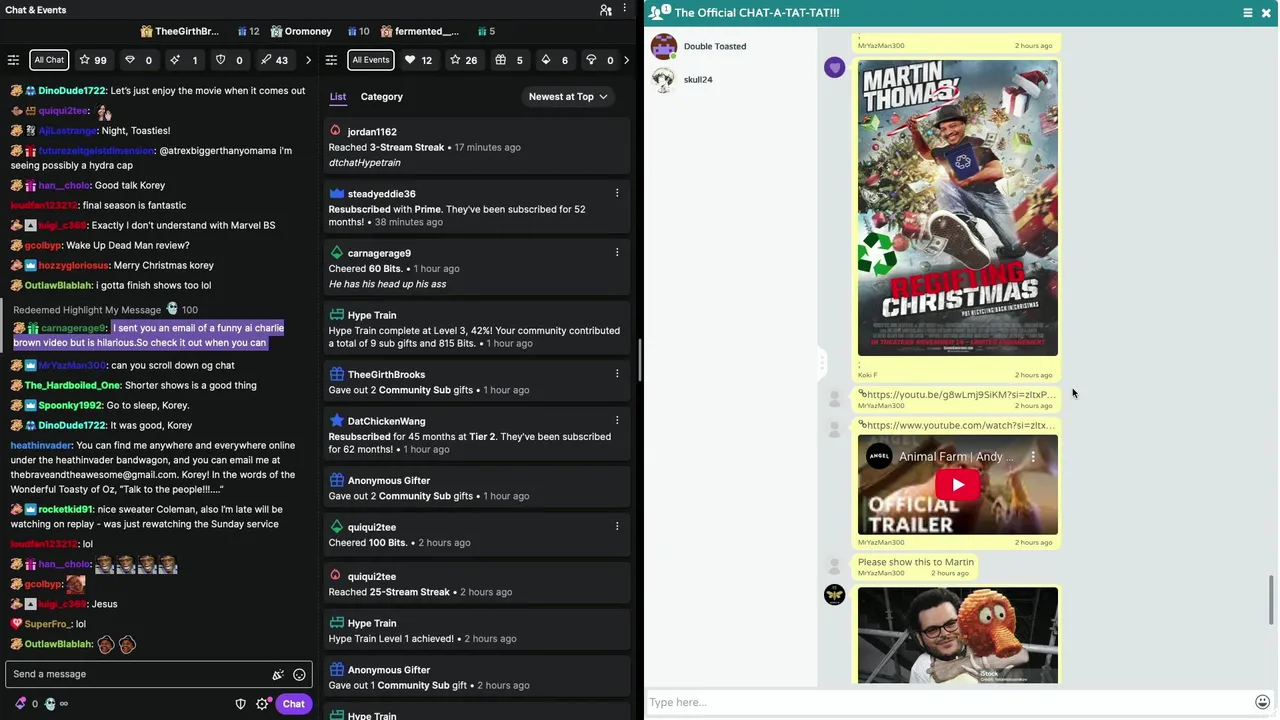This screenshot has width=1280, height=720.
Task: Switch to the List tab
Action: click(338, 97)
